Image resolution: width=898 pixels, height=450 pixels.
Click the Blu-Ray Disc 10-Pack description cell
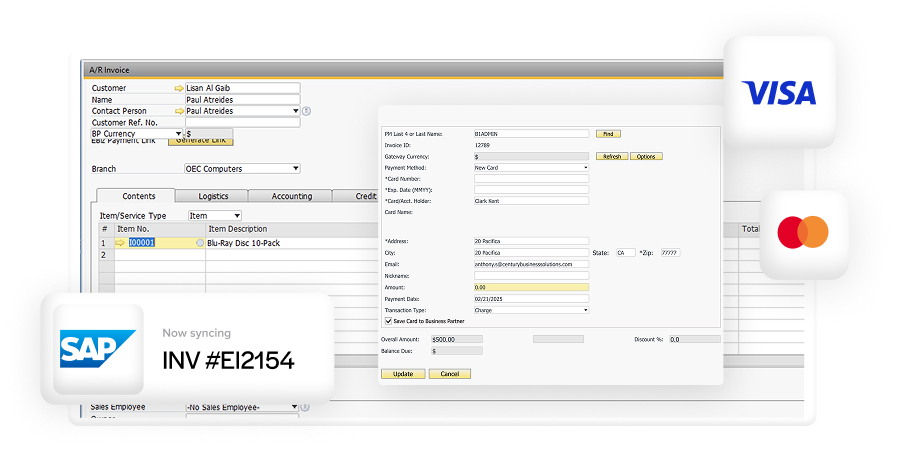pyautogui.click(x=292, y=243)
